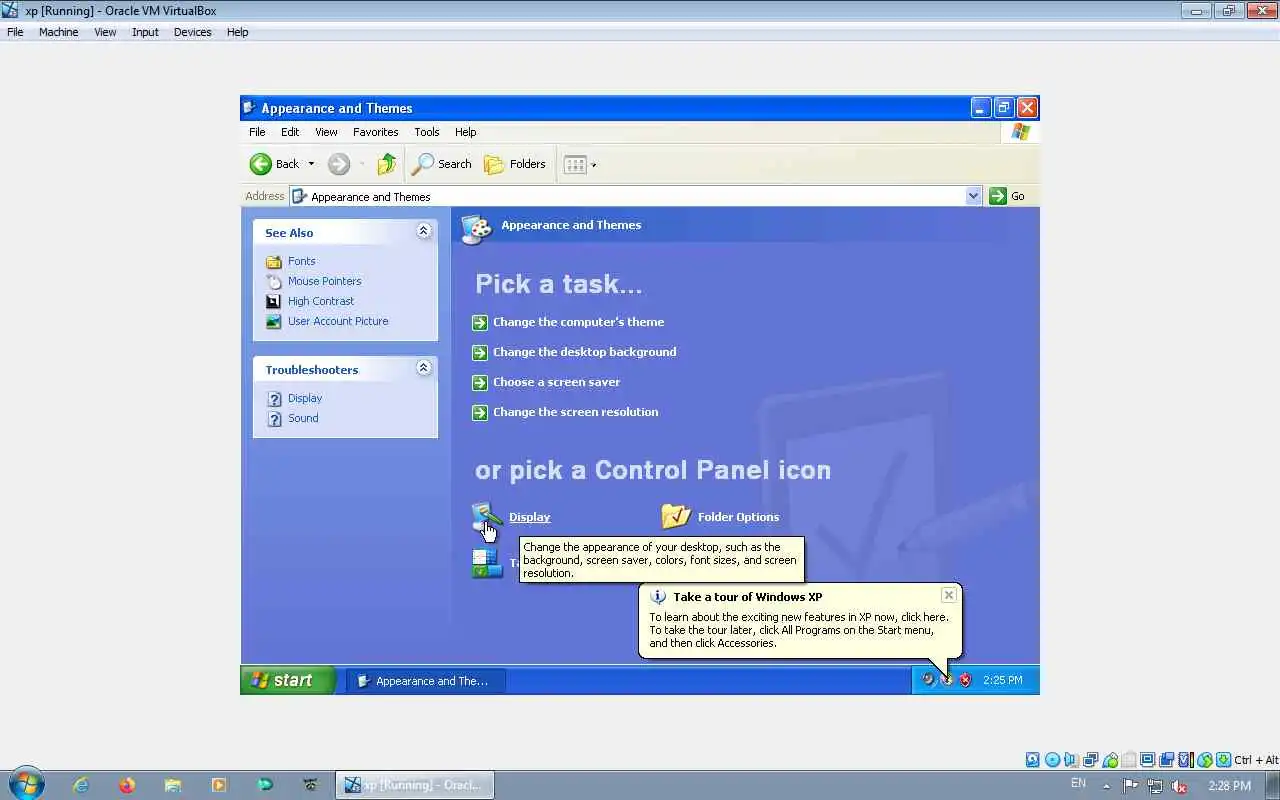Open VirtualBox Machine menu
The width and height of the screenshot is (1280, 800).
pos(58,32)
